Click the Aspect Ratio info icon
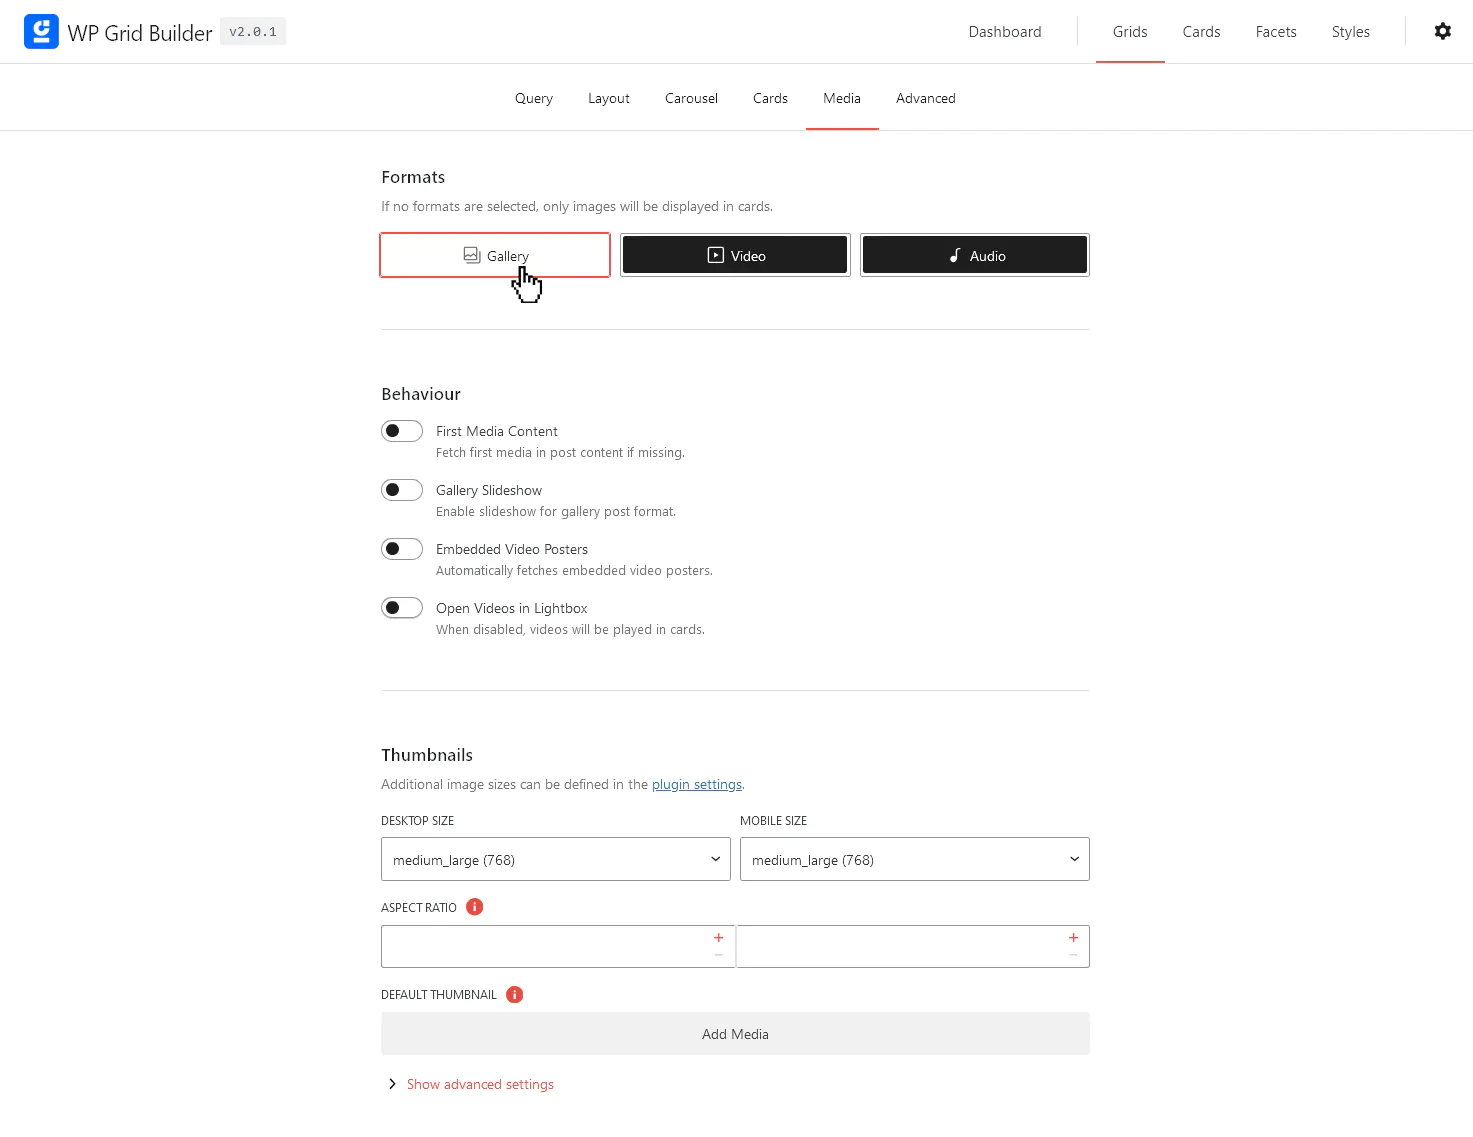The image size is (1473, 1137). (x=474, y=907)
